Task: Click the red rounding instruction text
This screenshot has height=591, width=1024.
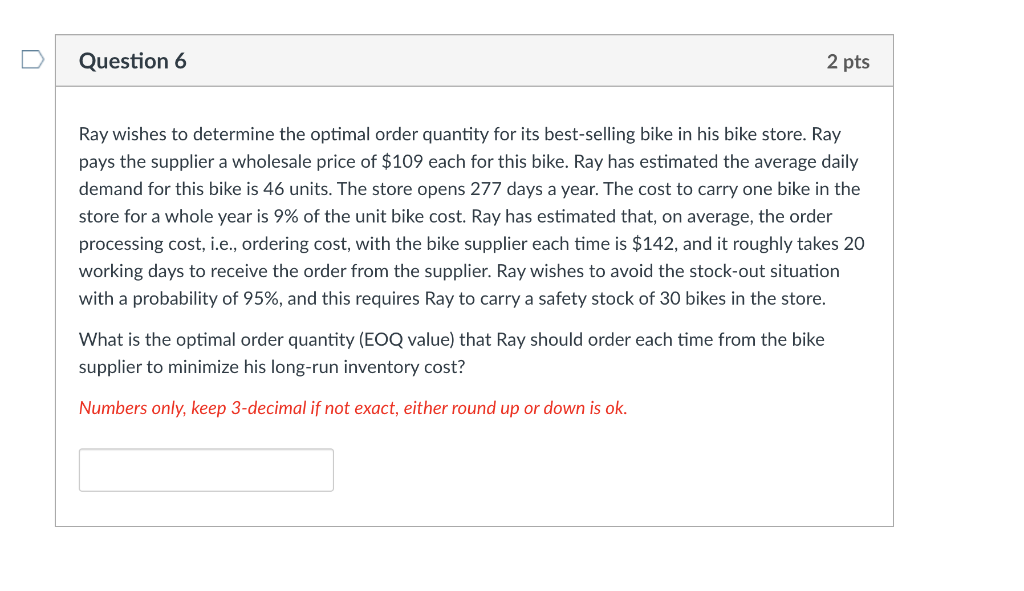Action: (352, 408)
